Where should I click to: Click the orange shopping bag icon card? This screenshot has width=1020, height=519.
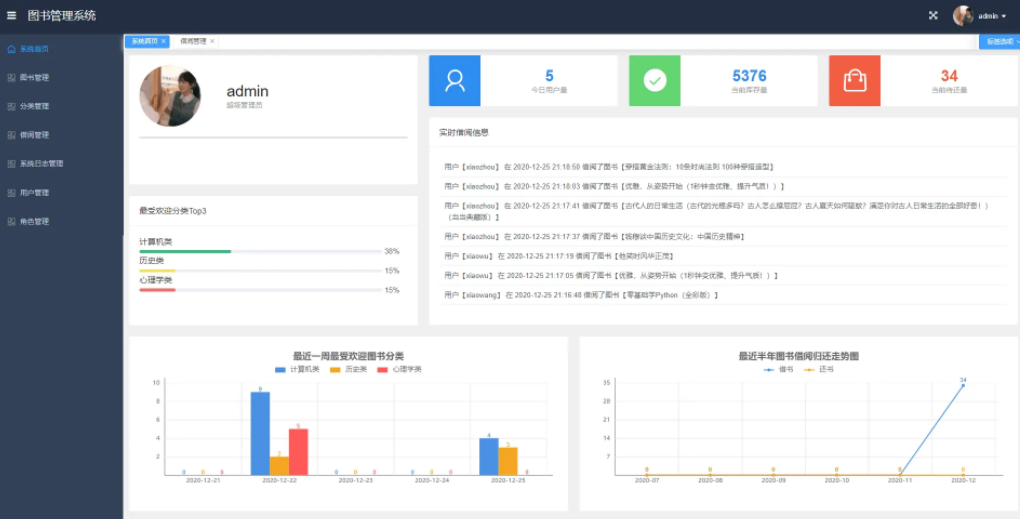pyautogui.click(x=855, y=81)
